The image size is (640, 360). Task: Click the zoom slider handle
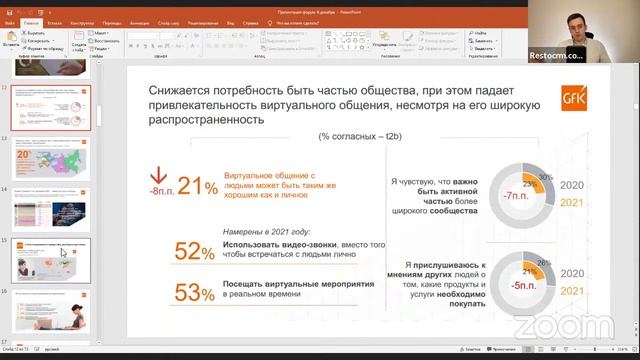tap(595, 349)
